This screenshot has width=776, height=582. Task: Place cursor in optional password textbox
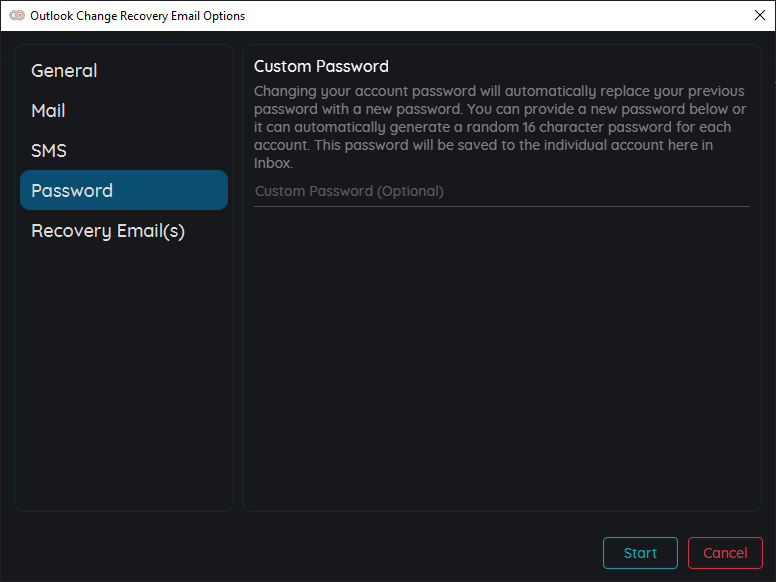pos(502,192)
